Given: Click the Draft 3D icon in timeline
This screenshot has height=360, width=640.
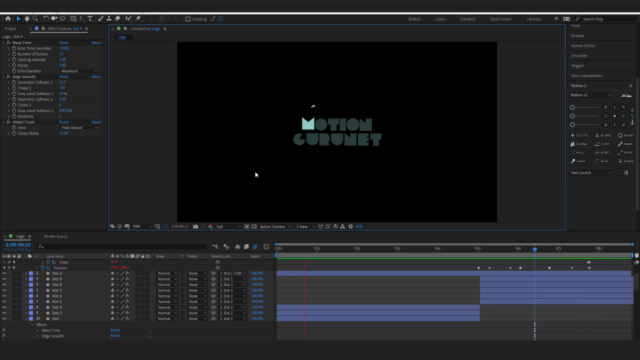Looking at the screenshot, I should point(226,247).
